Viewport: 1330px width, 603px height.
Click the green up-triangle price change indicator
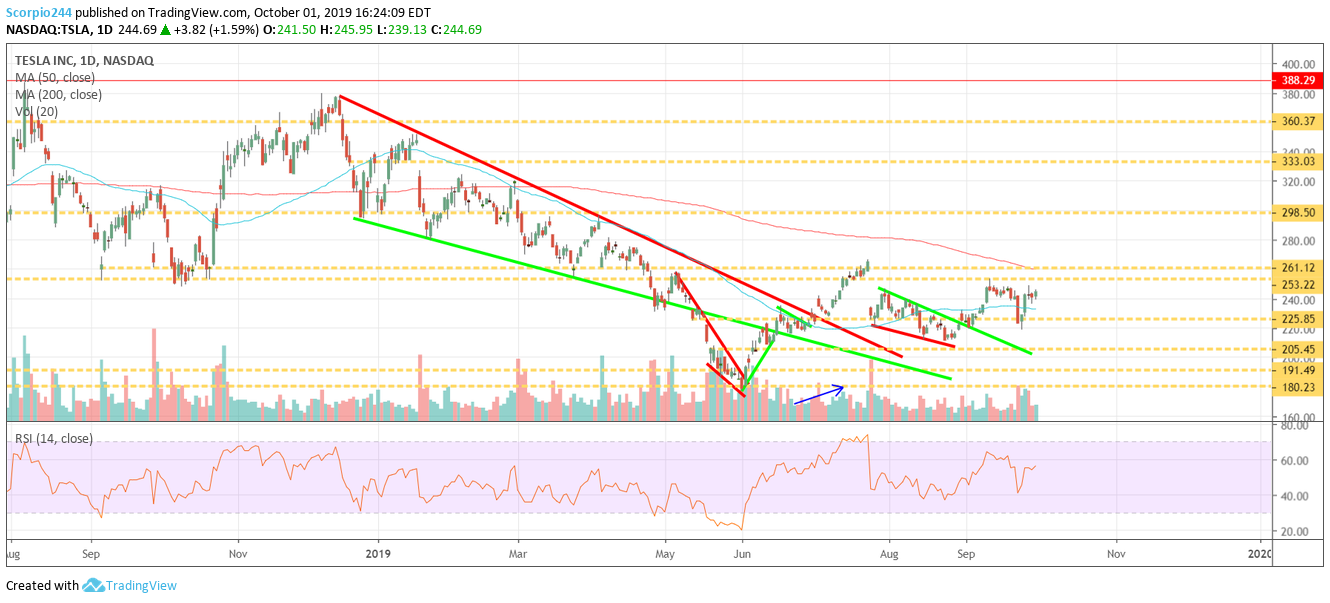(x=165, y=30)
